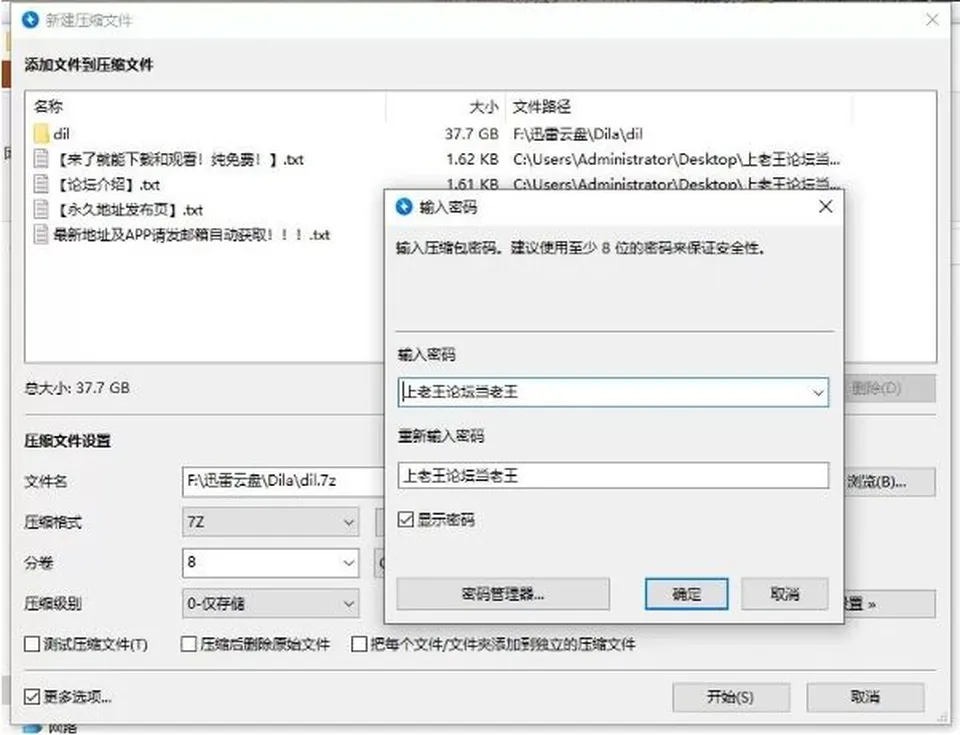The image size is (960, 735).
Task: Click the 37.7 GB size cell of dil
Action: click(x=471, y=134)
